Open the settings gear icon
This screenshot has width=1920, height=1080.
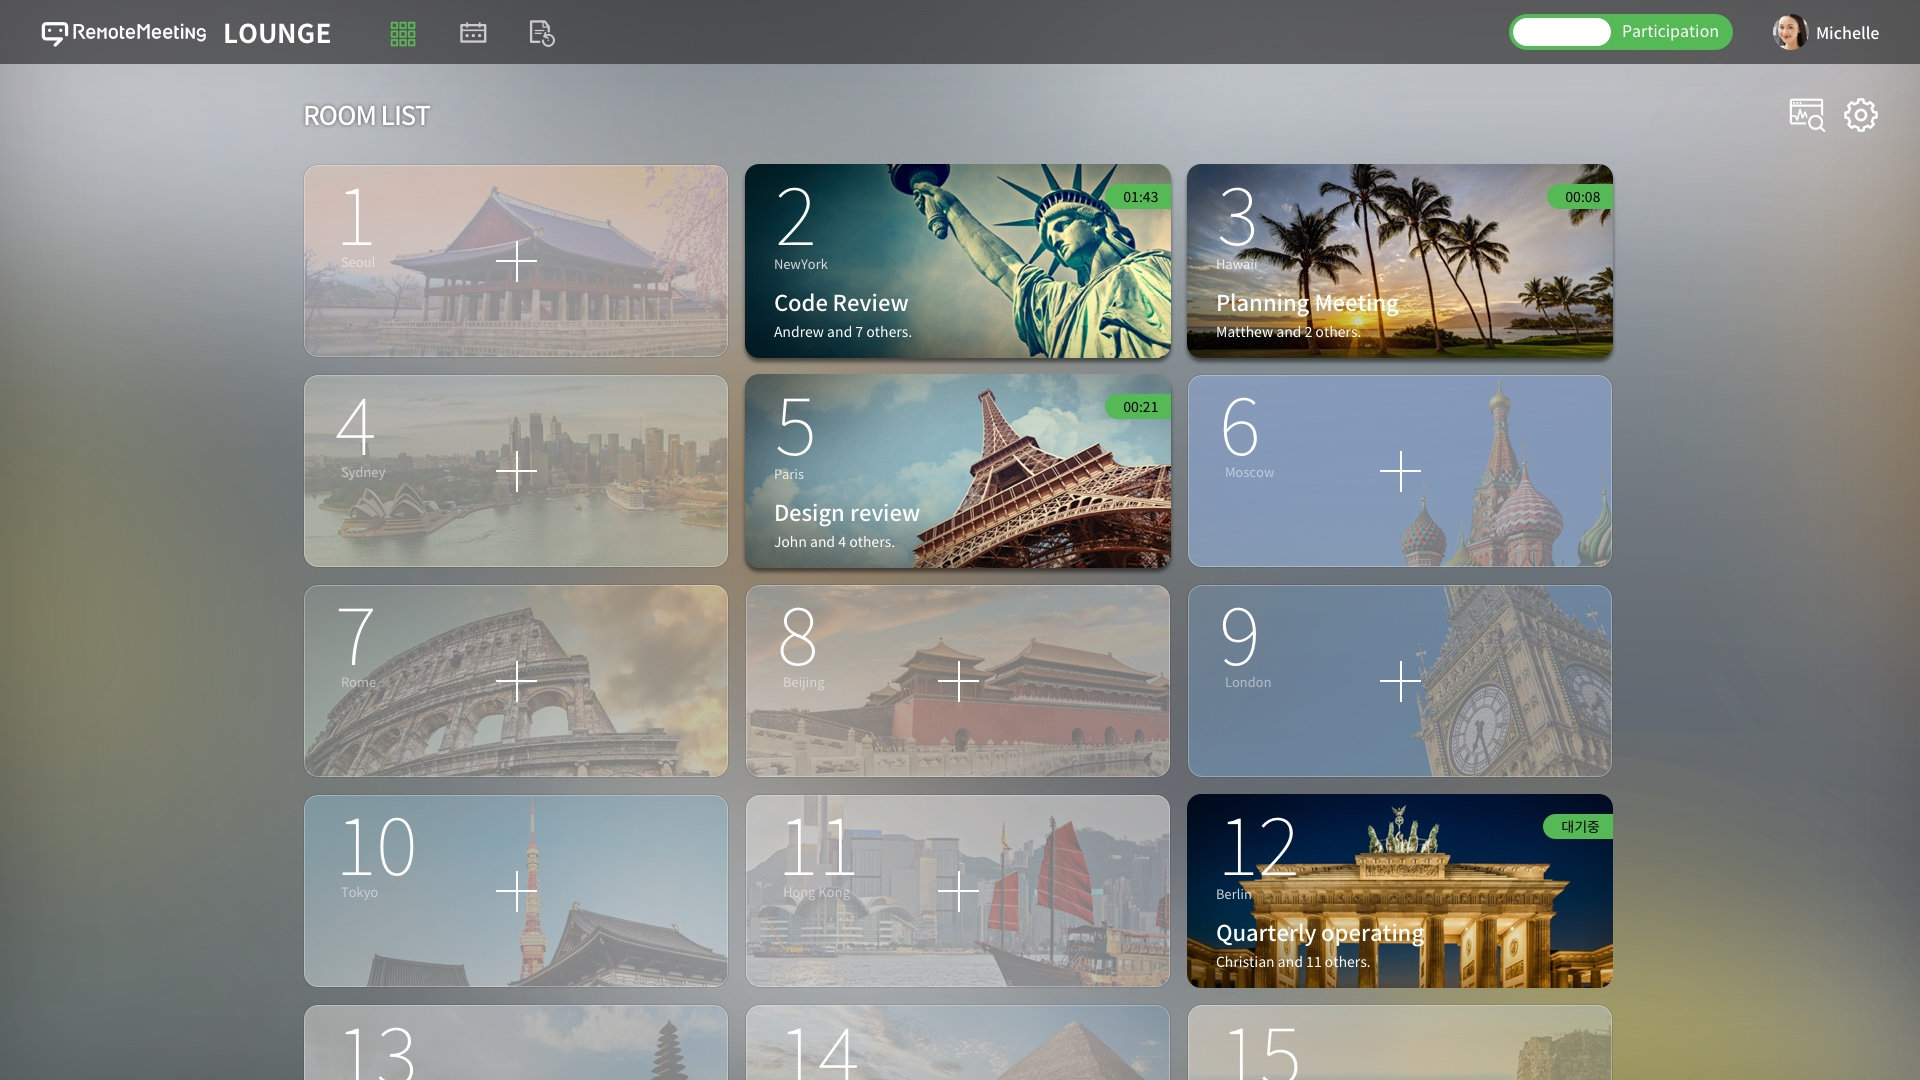pyautogui.click(x=1860, y=115)
